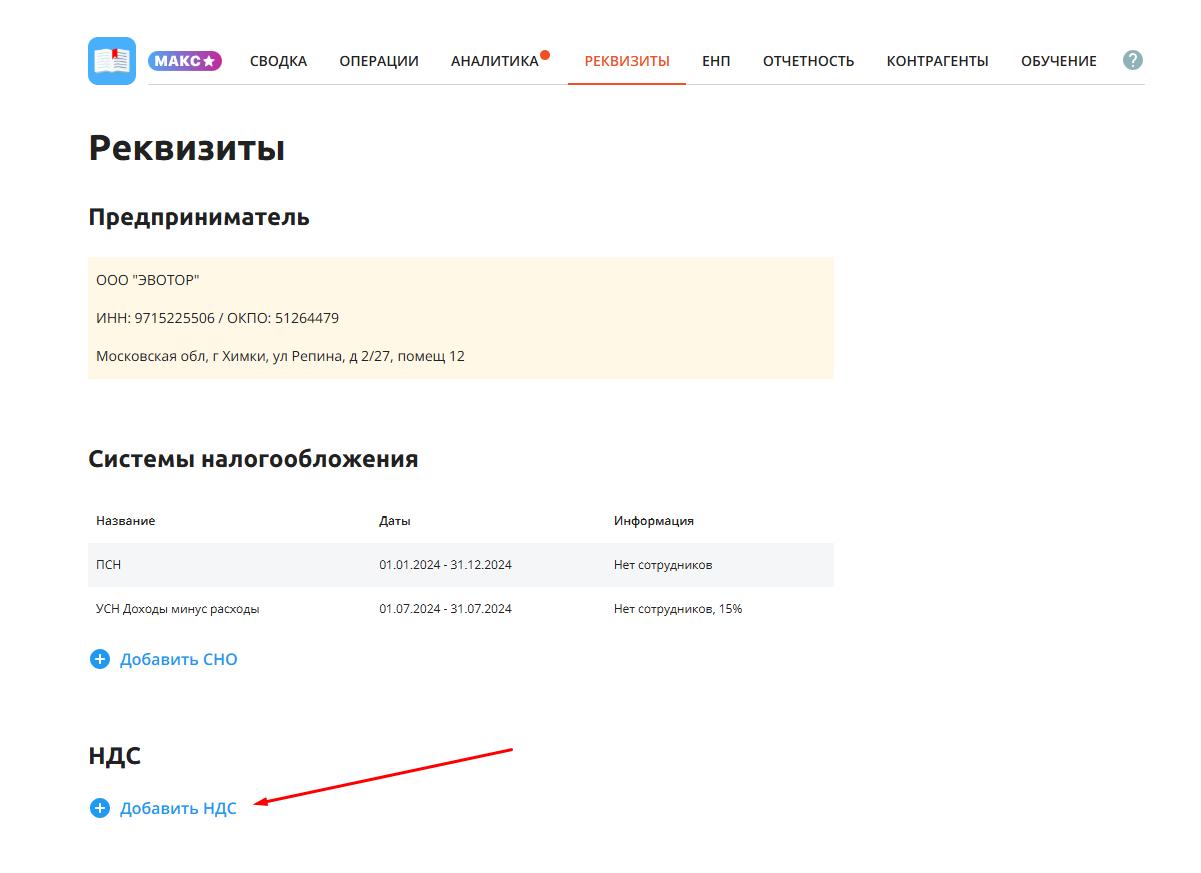This screenshot has height=873, width=1201.
Task: Click the Информация column header
Action: tap(654, 521)
